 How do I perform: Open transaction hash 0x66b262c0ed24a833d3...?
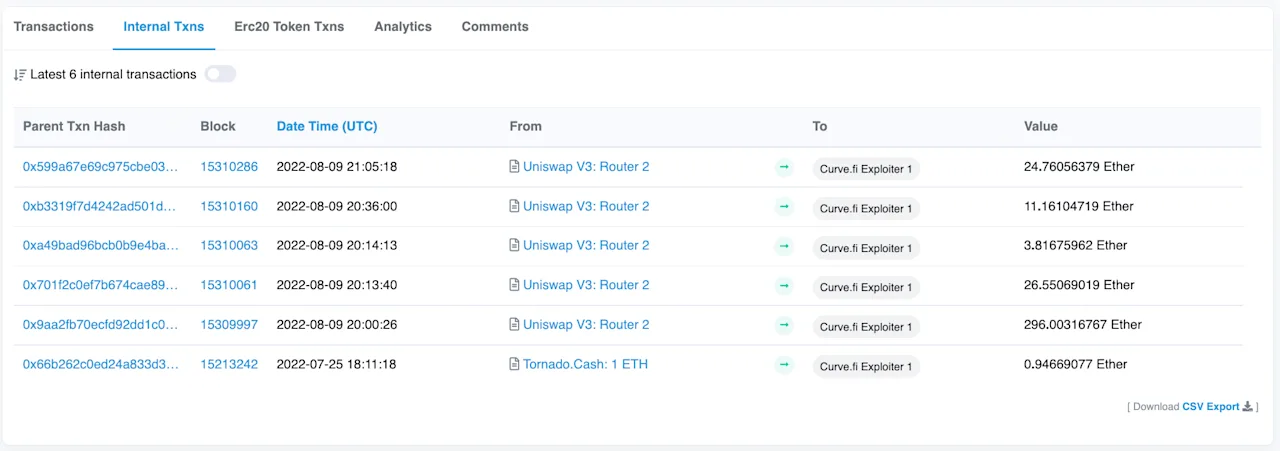(100, 364)
